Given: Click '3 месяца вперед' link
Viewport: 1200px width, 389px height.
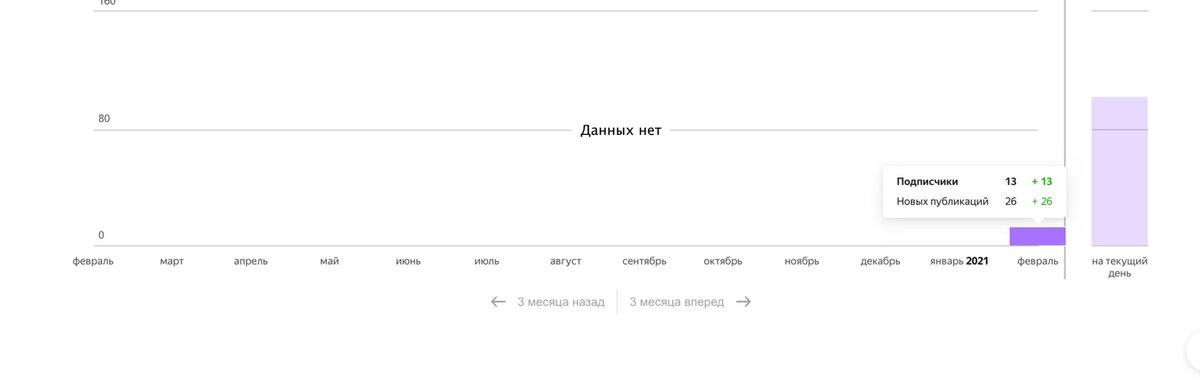Looking at the screenshot, I should click(x=677, y=302).
